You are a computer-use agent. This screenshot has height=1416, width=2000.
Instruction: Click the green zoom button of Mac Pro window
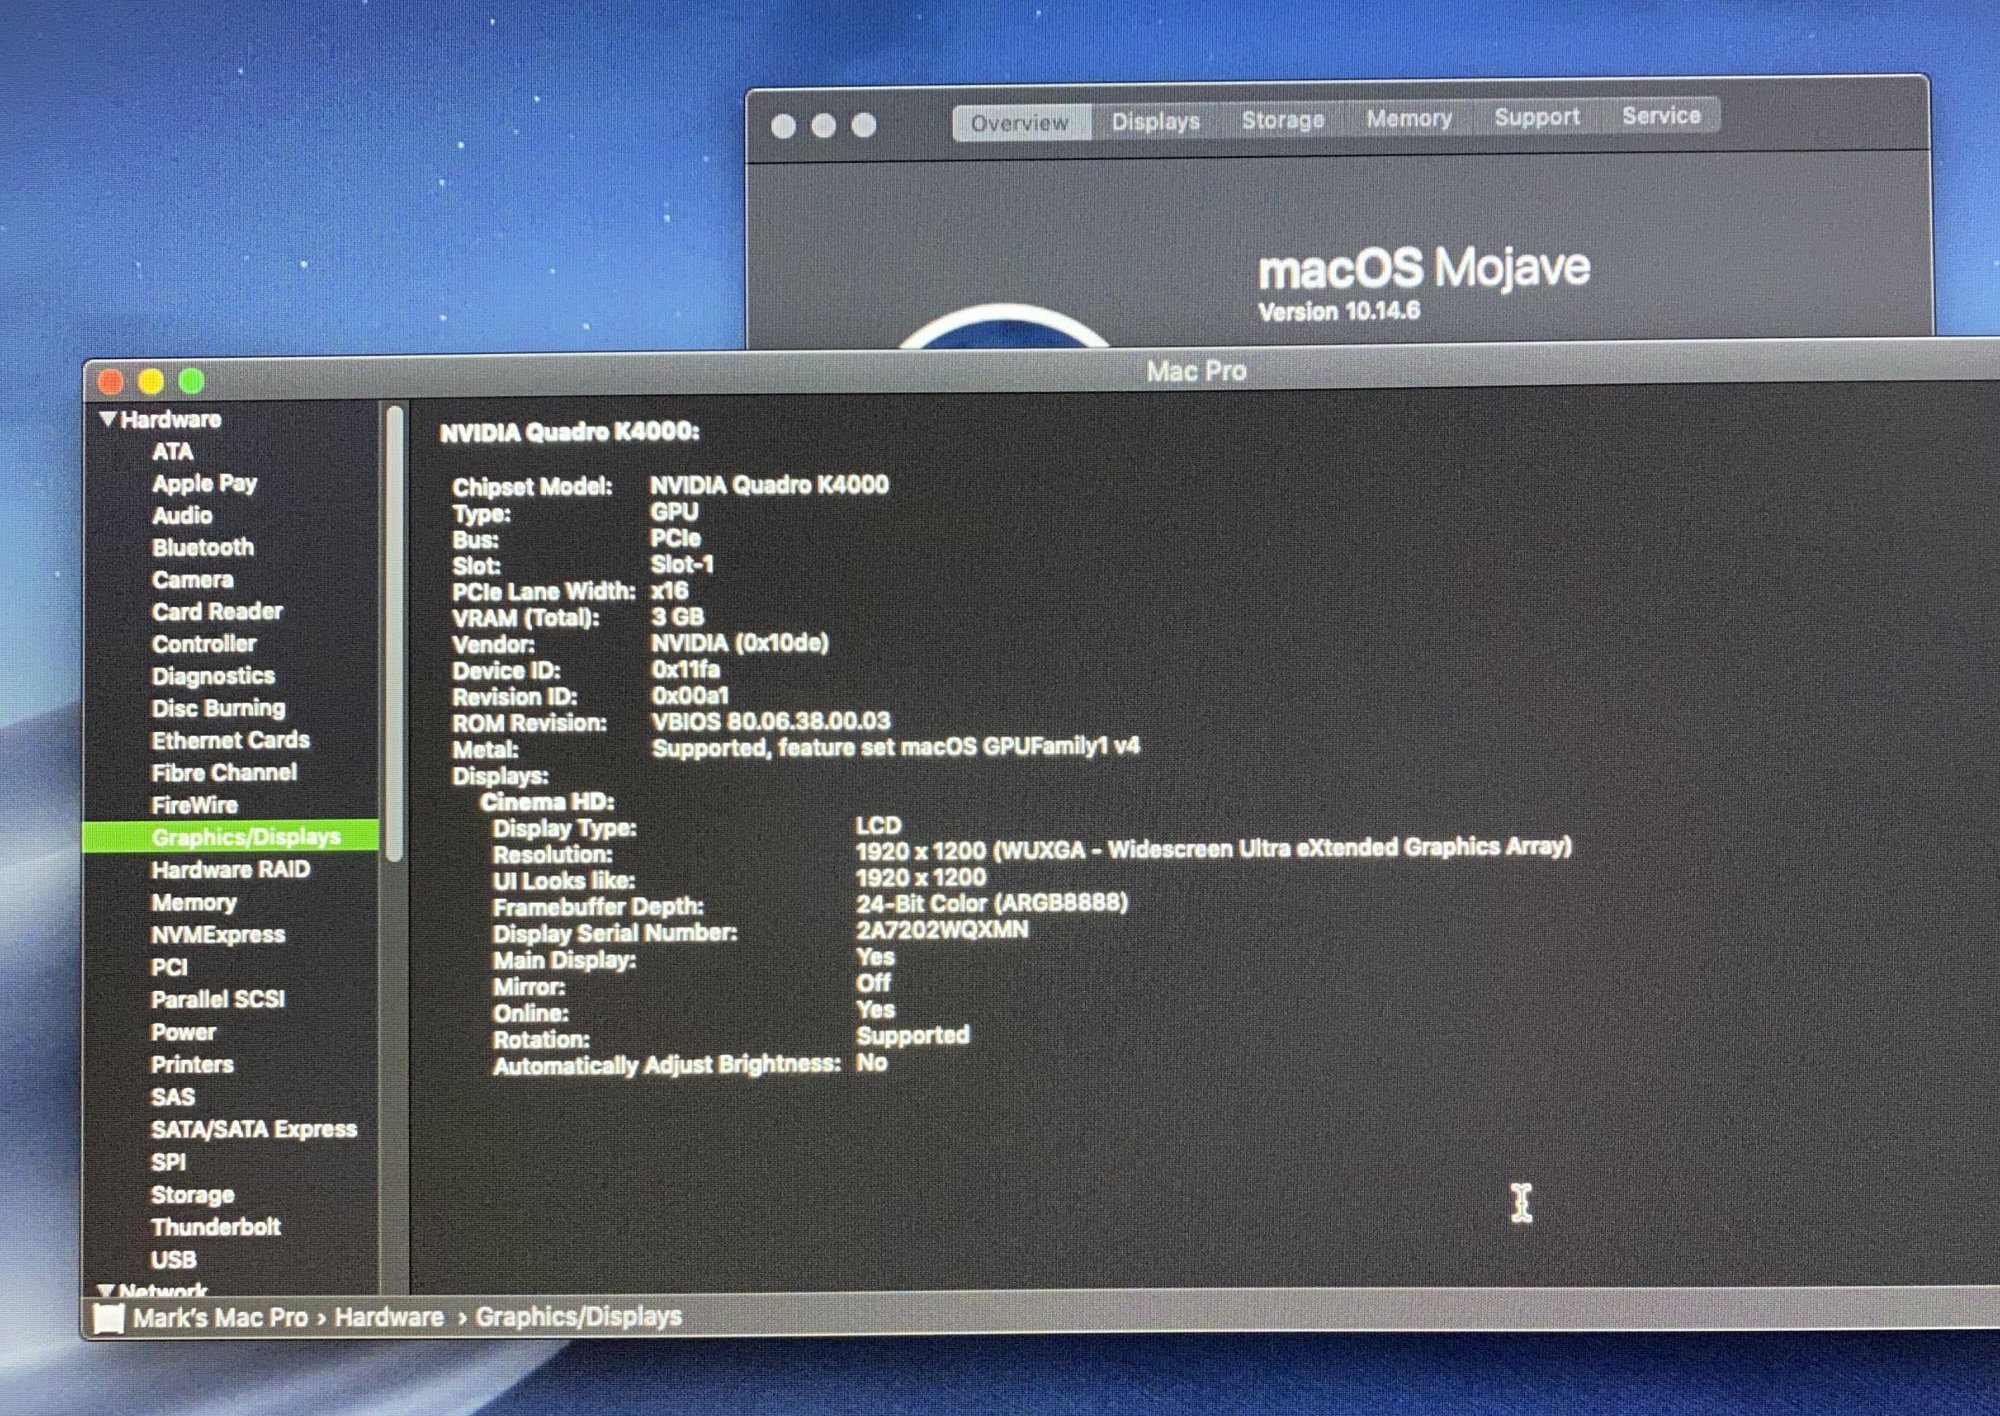[192, 381]
